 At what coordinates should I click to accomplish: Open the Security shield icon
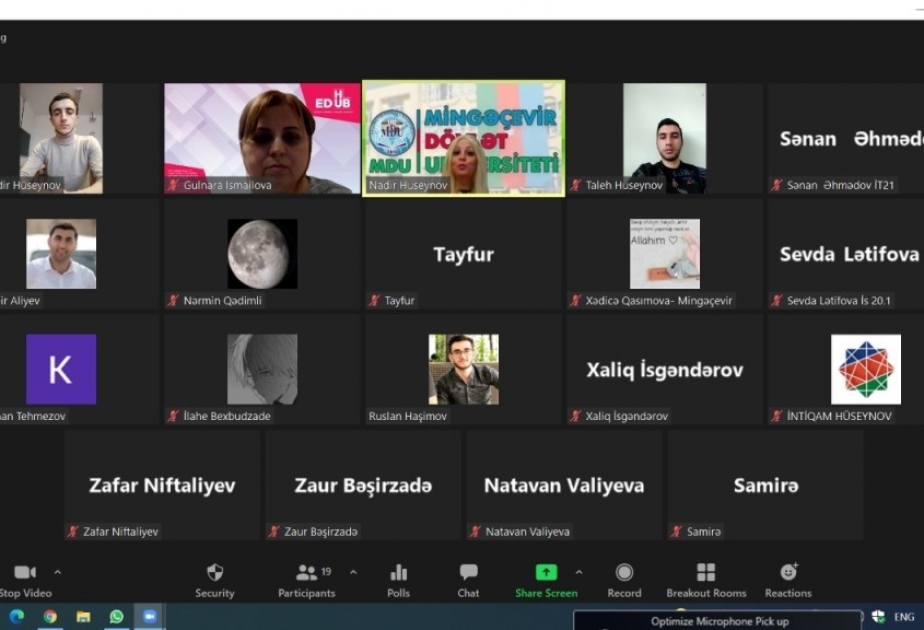tap(215, 572)
